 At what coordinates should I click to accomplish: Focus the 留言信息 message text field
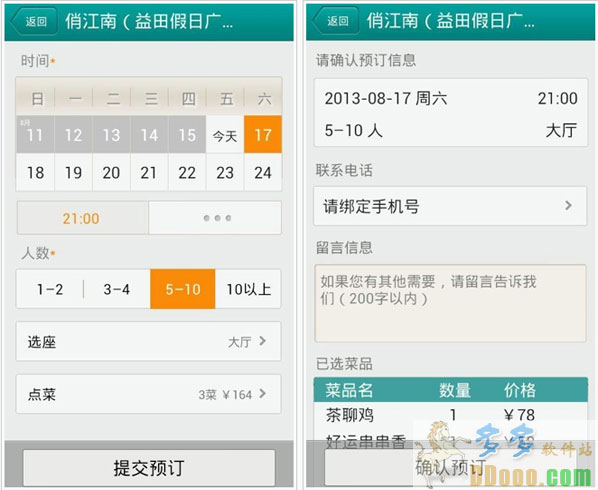[x=450, y=303]
